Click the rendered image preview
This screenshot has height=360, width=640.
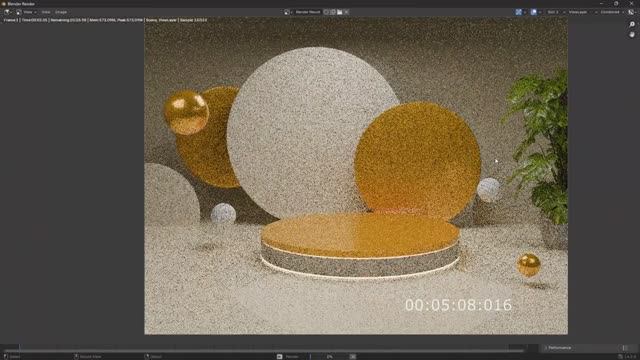point(356,176)
